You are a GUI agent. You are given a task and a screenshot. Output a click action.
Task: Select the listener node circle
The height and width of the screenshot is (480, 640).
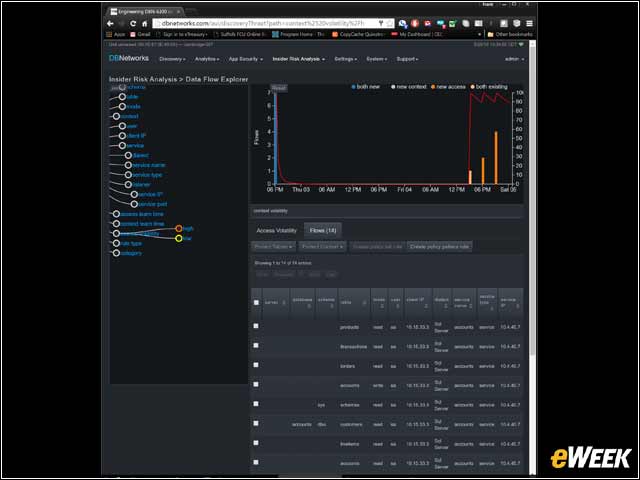(128, 184)
